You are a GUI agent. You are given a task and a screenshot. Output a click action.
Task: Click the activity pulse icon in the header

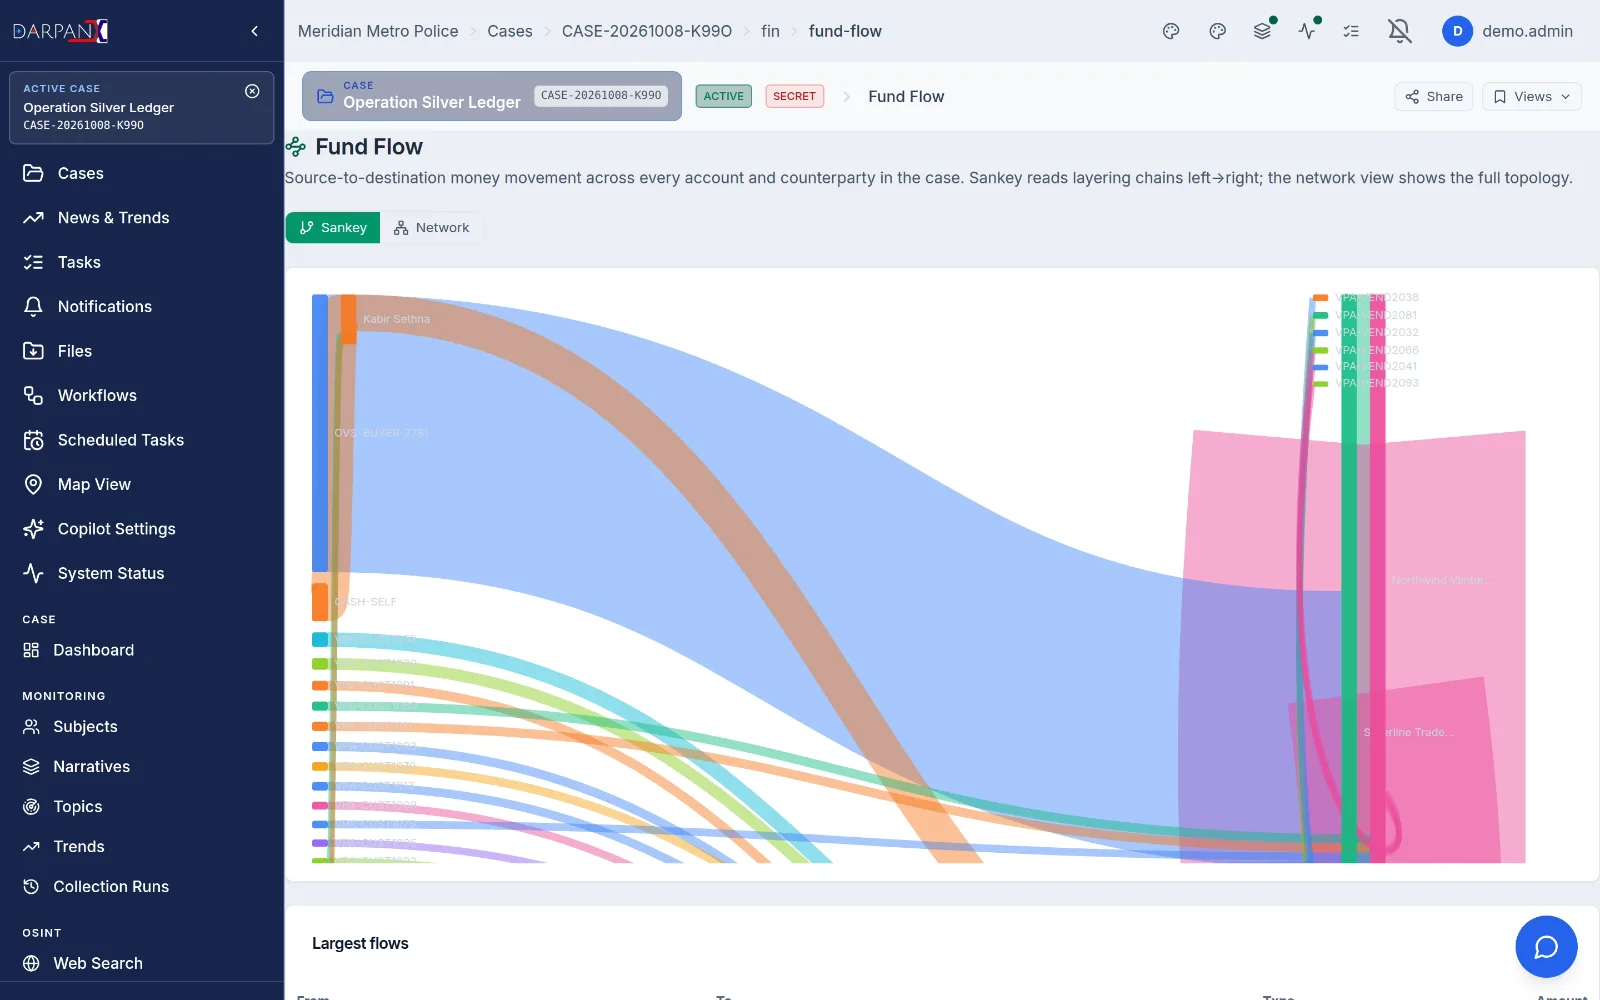tap(1307, 31)
